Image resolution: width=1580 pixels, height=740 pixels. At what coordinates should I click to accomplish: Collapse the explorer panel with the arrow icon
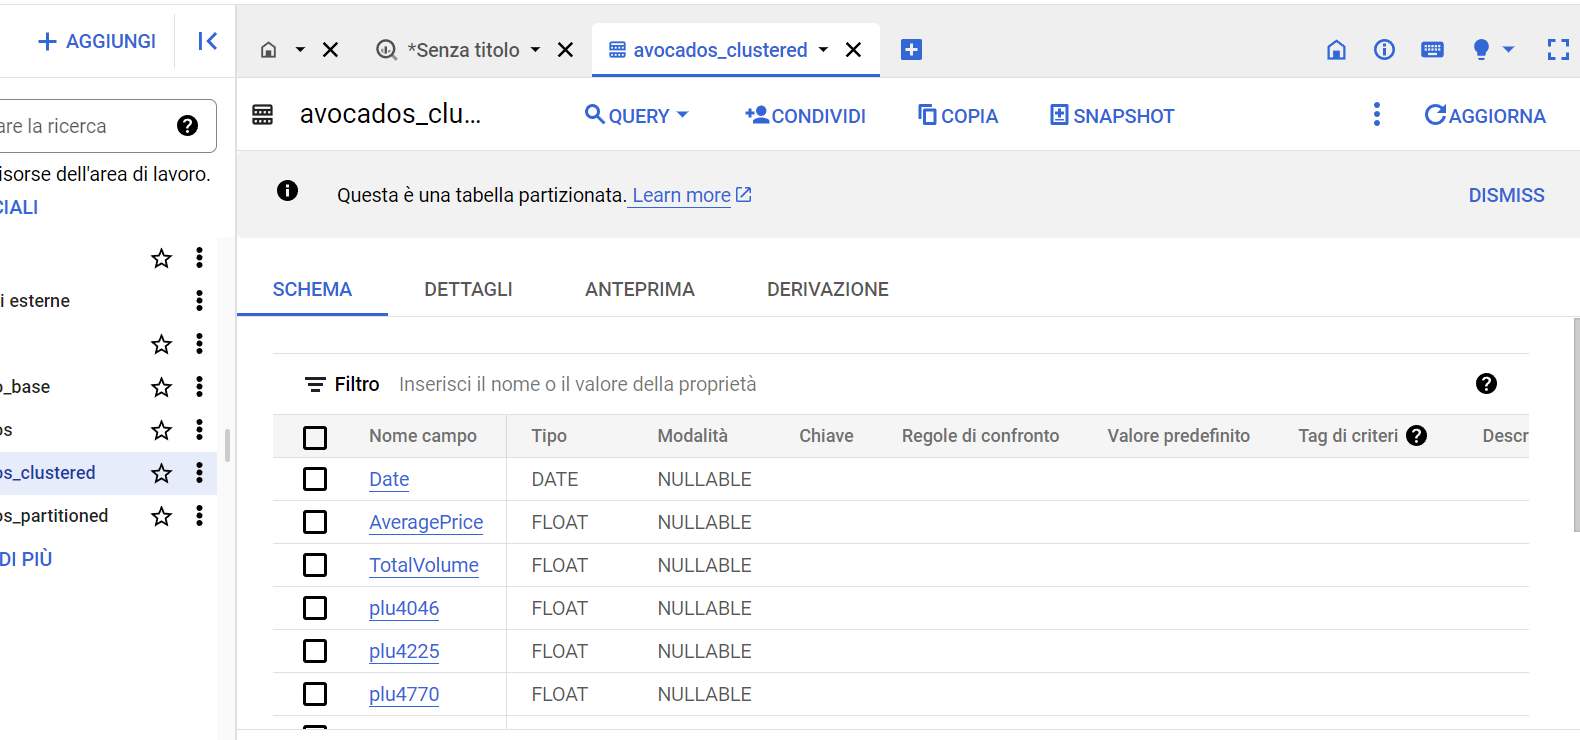coord(207,41)
